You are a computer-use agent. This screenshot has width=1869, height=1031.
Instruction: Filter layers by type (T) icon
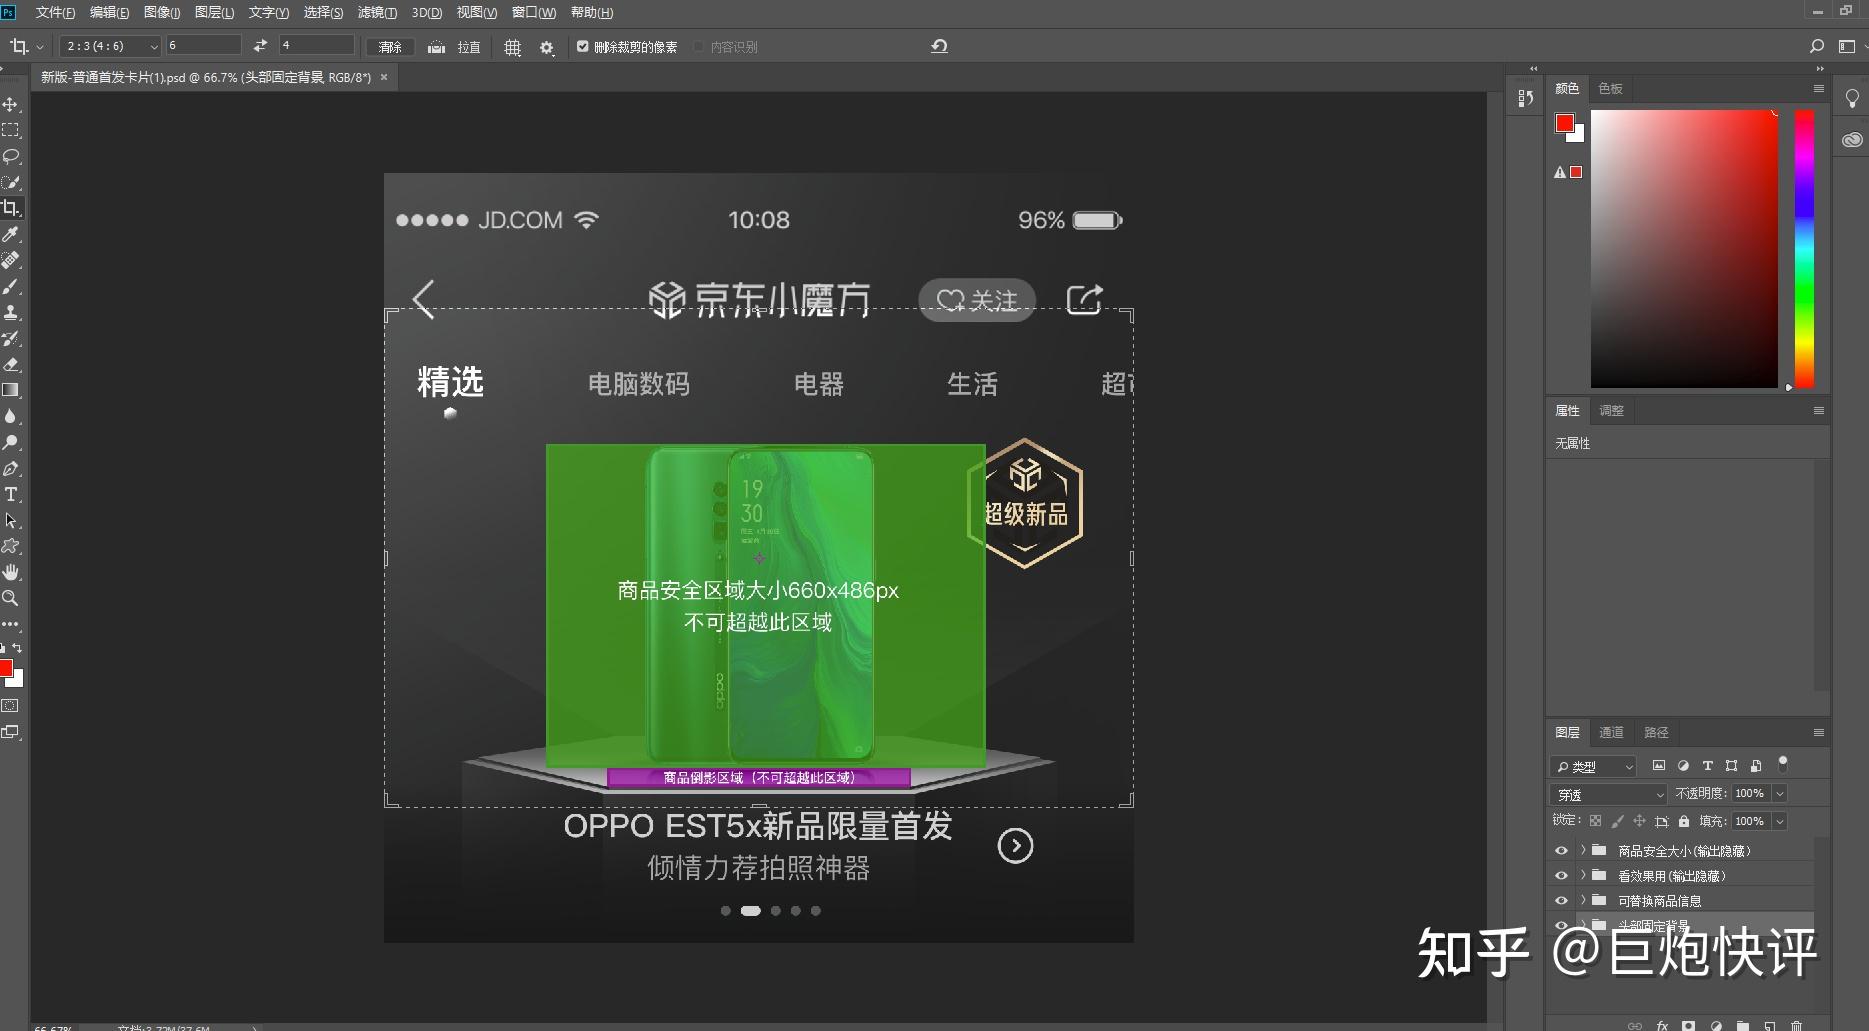pos(1707,766)
